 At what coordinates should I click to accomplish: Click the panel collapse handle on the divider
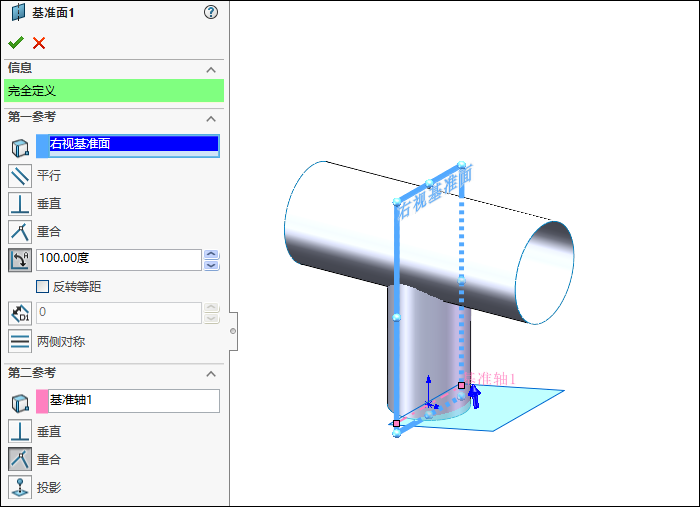click(x=233, y=331)
